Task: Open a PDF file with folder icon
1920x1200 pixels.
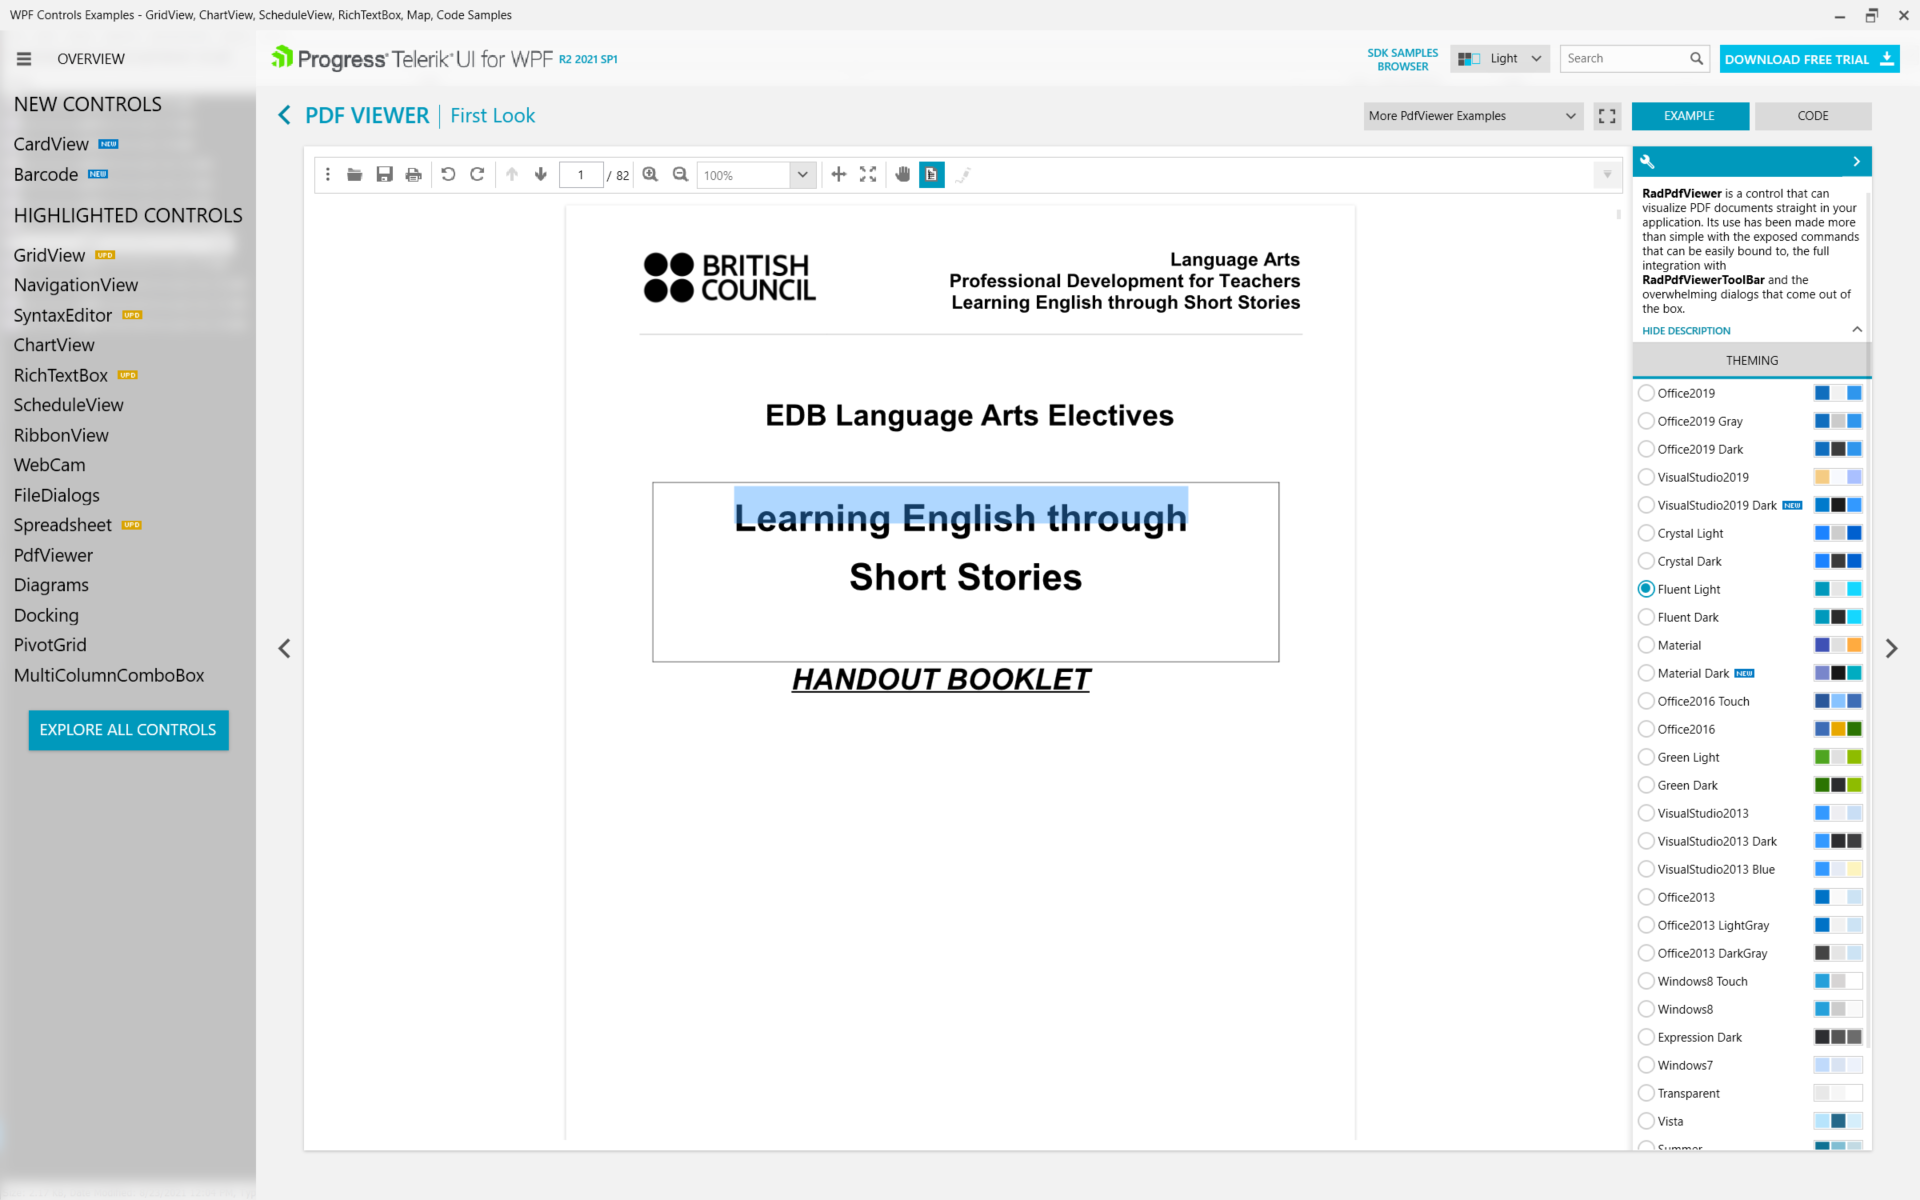Action: pyautogui.click(x=354, y=175)
